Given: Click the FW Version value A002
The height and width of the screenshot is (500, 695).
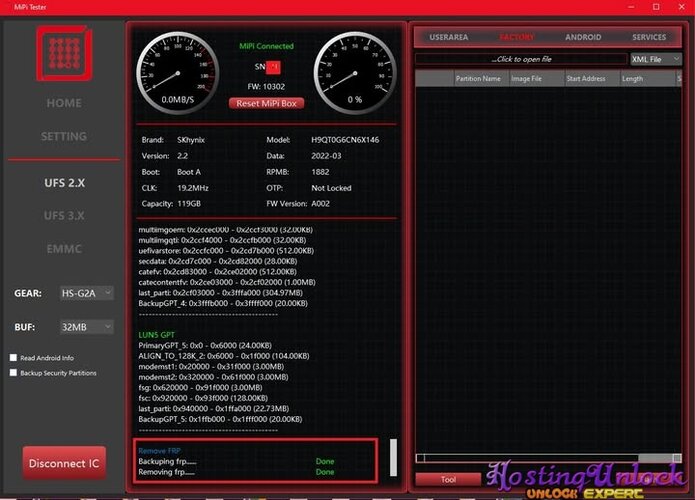Looking at the screenshot, I should pos(320,204).
